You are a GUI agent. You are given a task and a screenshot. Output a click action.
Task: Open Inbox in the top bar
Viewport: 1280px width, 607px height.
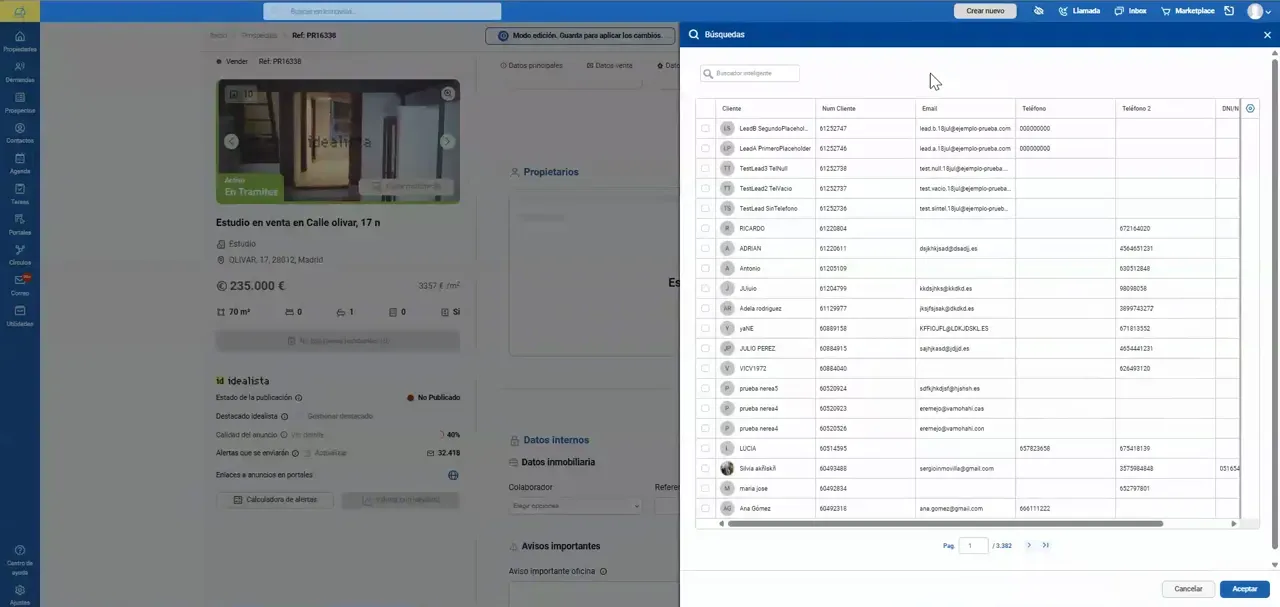click(x=1130, y=11)
